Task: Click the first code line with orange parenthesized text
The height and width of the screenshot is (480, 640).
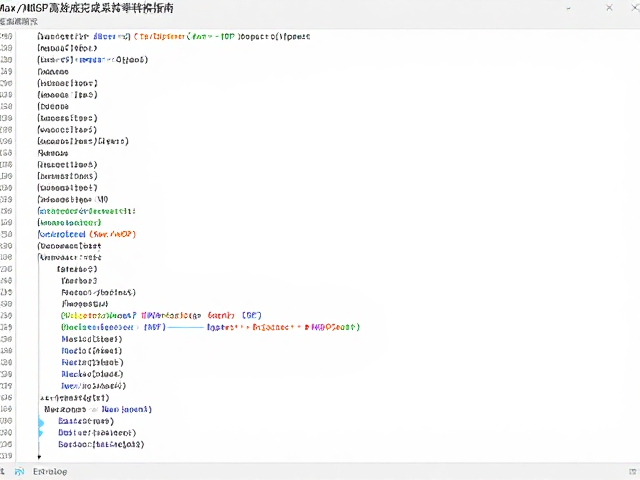Action: click(x=173, y=37)
